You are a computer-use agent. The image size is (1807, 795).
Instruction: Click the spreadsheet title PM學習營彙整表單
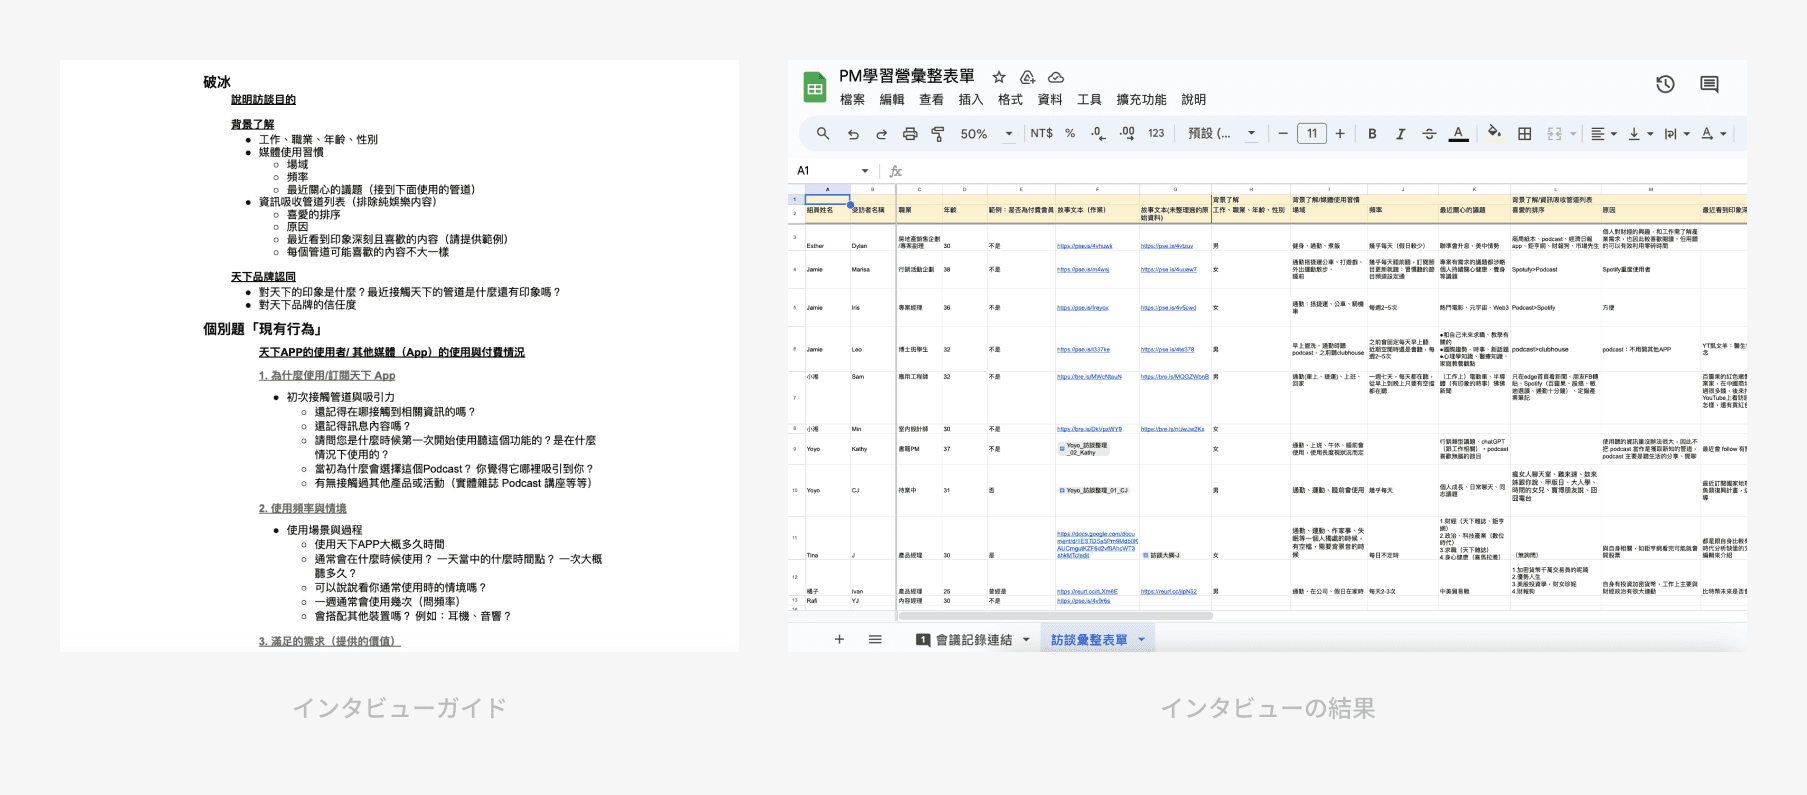pyautogui.click(x=907, y=76)
